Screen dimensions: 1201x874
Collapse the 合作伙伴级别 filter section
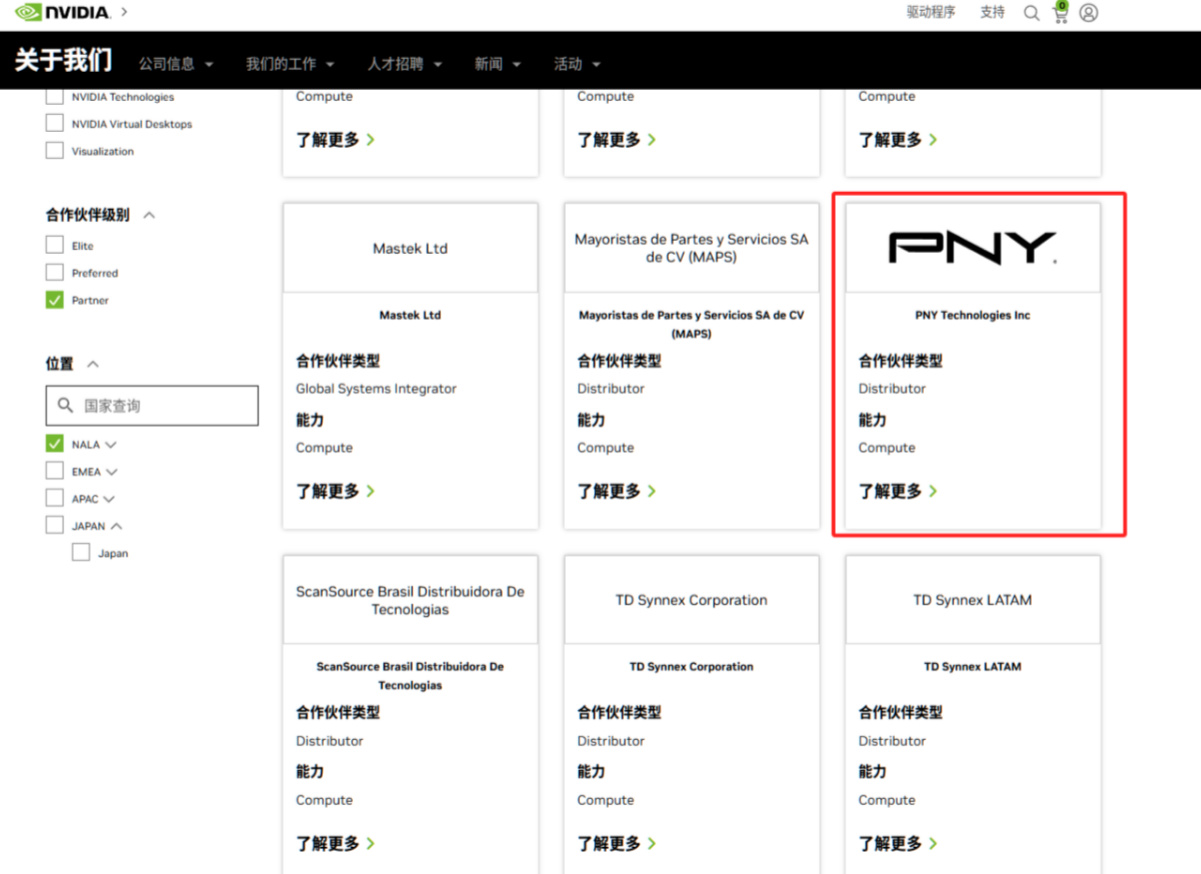149,215
